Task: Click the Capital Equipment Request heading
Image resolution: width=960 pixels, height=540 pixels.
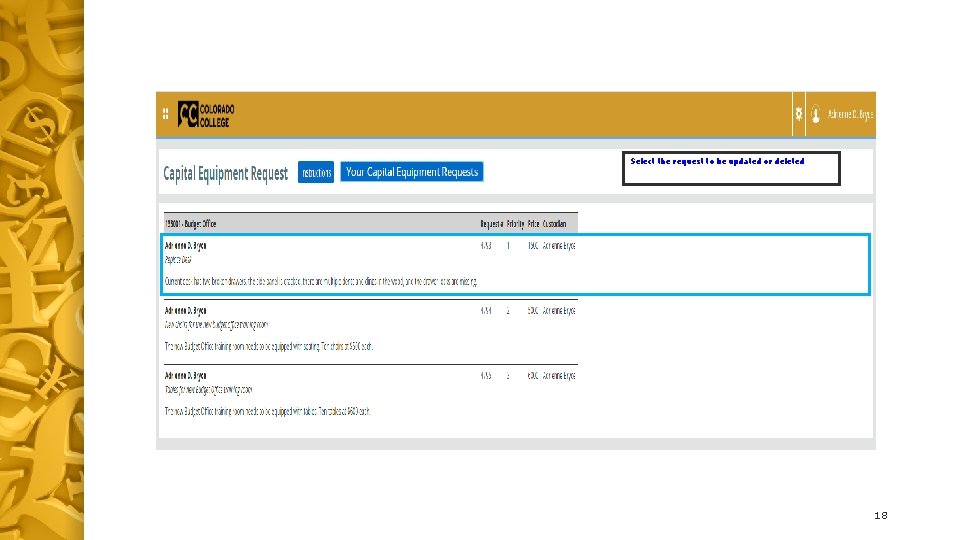Action: pos(225,173)
